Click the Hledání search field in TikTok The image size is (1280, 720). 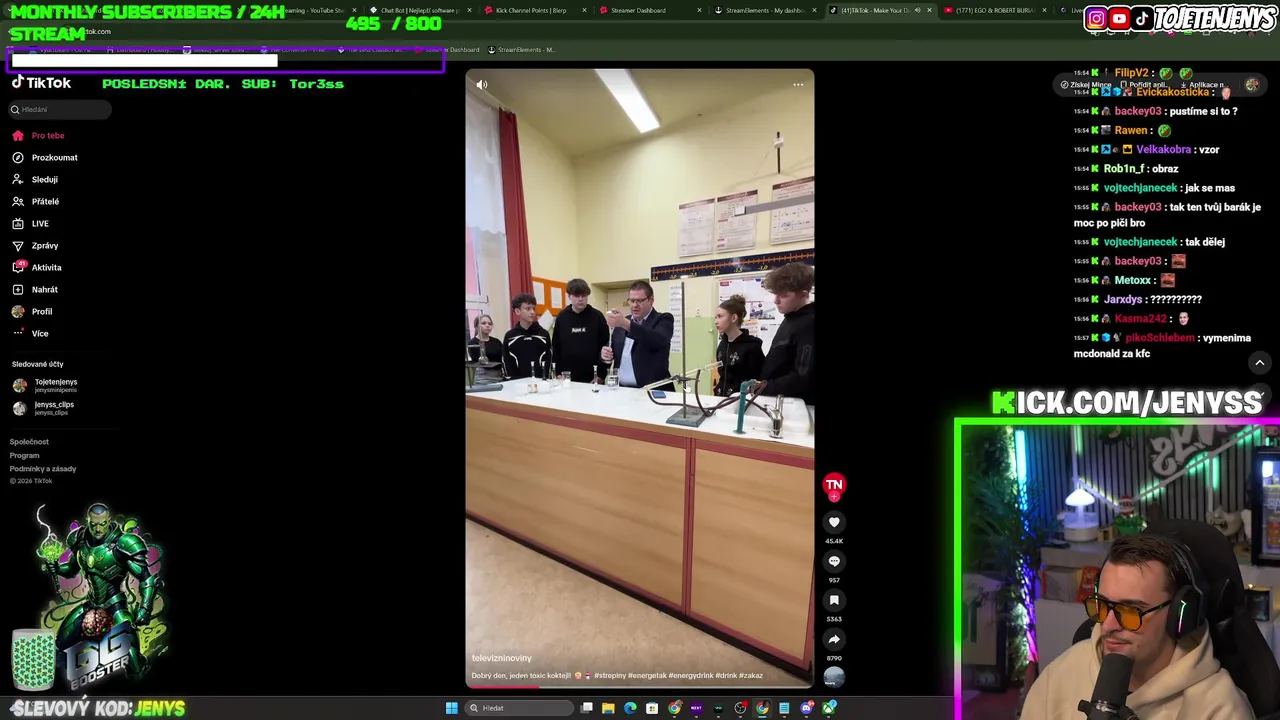[x=61, y=109]
